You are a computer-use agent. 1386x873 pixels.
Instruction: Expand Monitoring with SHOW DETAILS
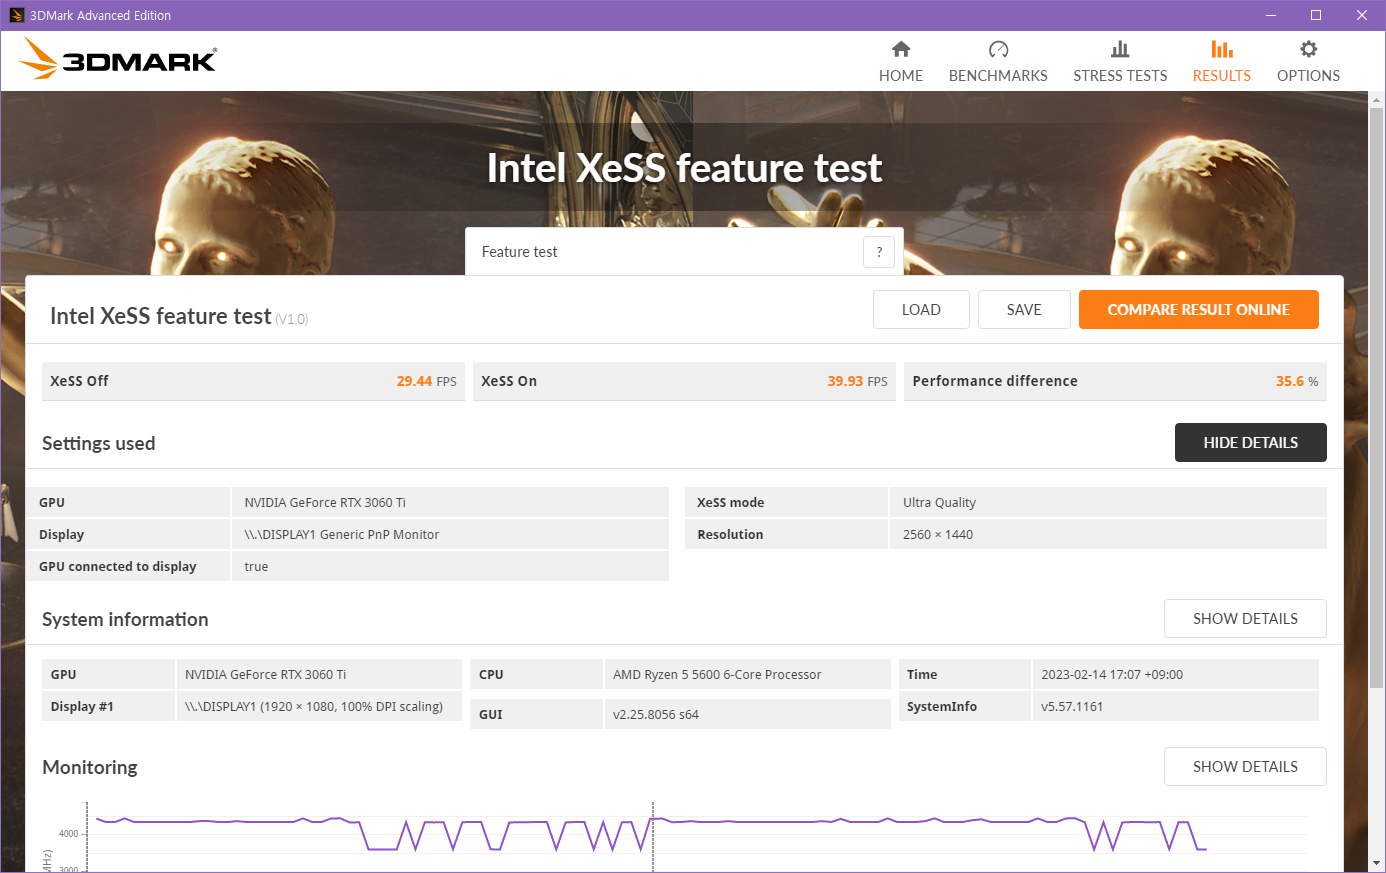point(1245,767)
